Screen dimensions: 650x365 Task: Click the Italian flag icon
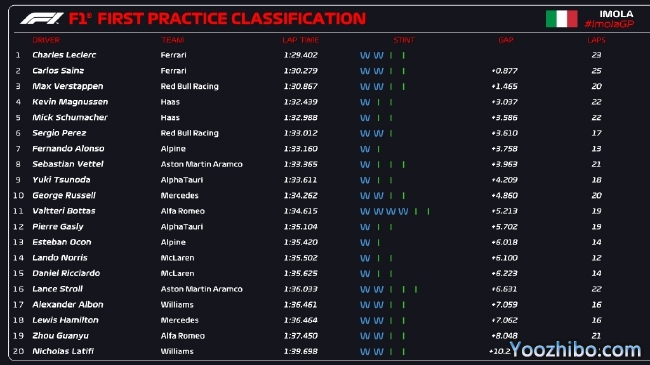[562, 19]
